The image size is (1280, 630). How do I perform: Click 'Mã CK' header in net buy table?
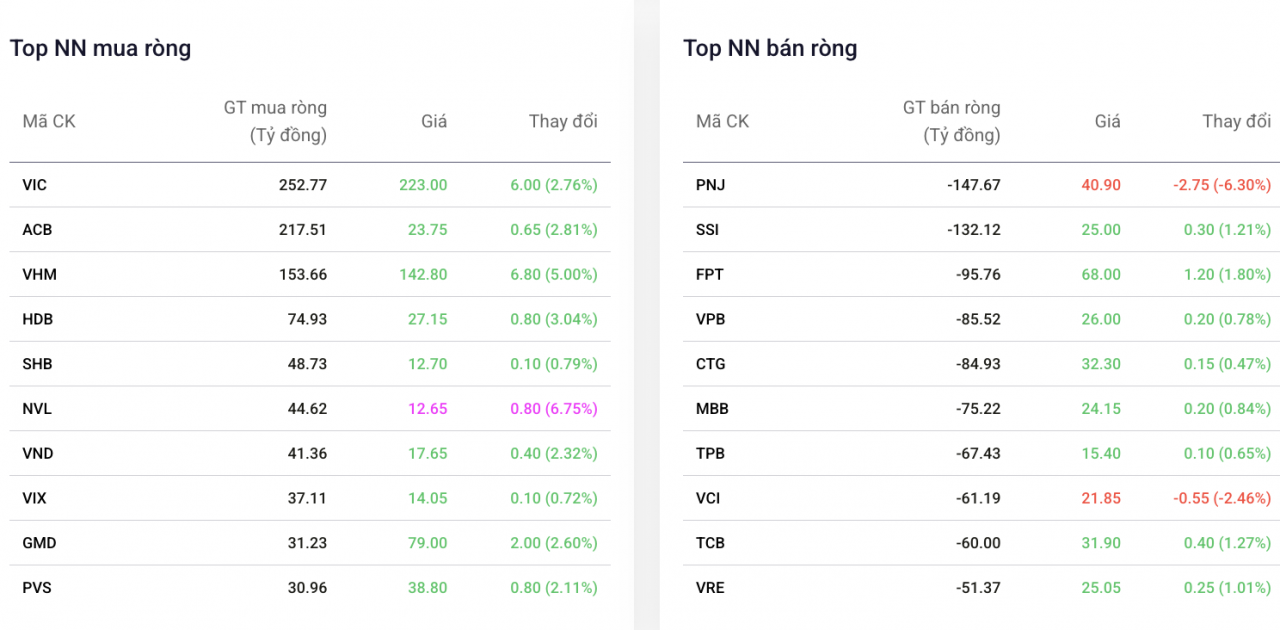[x=49, y=121]
